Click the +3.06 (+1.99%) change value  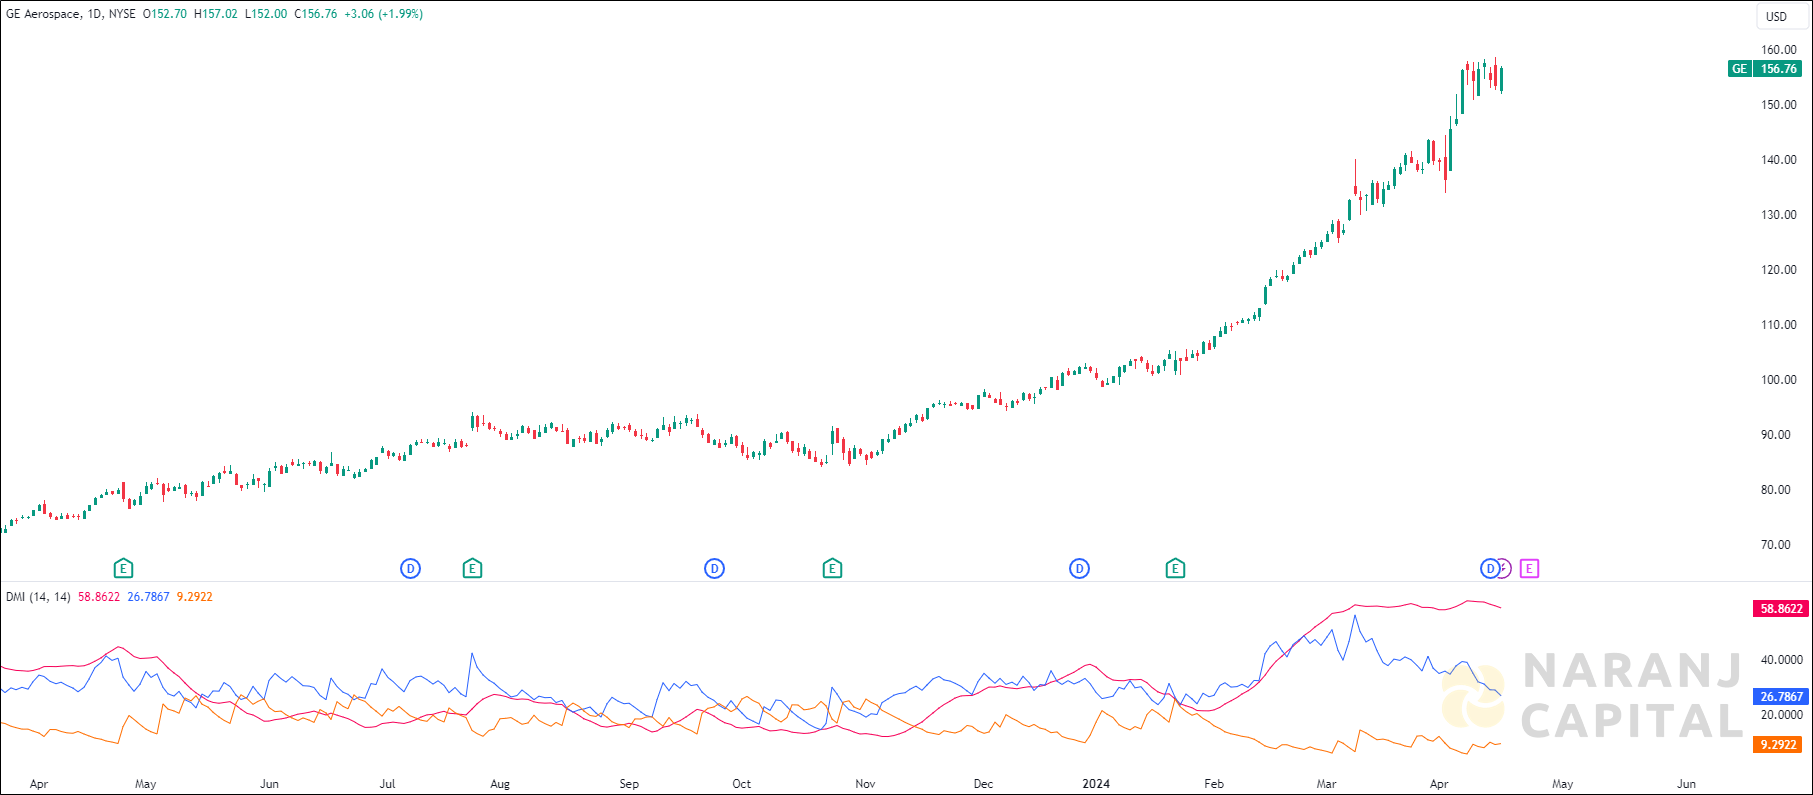[x=383, y=14]
